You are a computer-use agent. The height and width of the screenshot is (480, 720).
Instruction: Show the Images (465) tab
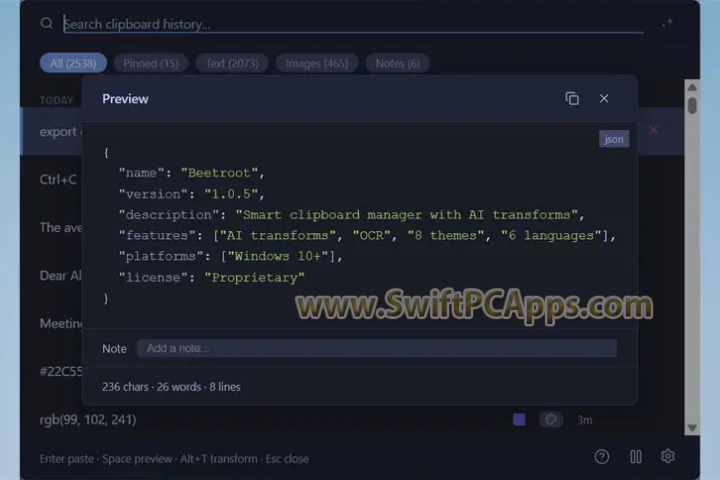tap(317, 63)
